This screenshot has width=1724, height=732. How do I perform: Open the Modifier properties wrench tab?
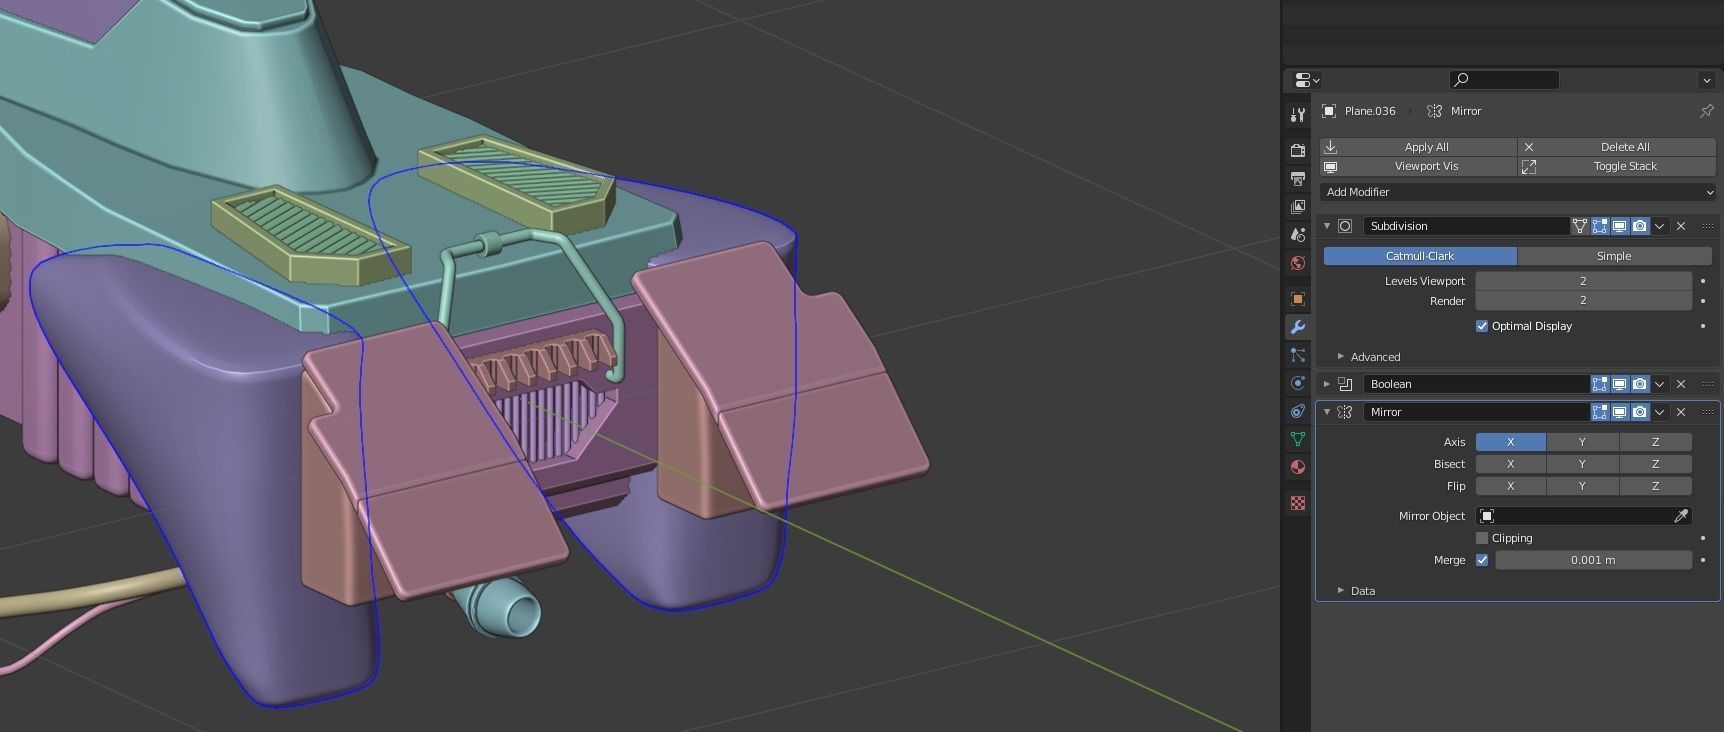(1297, 327)
